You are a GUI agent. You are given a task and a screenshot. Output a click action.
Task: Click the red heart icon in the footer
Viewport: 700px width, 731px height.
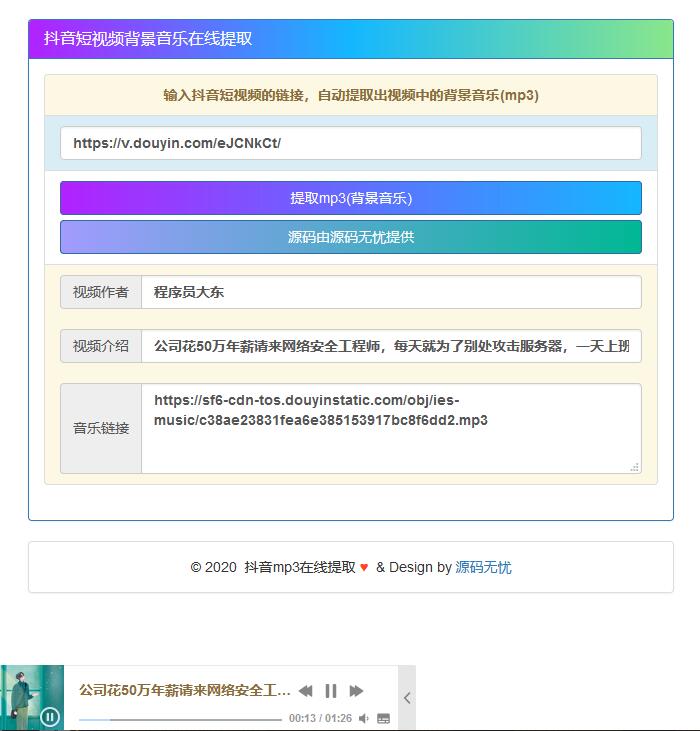[x=364, y=567]
